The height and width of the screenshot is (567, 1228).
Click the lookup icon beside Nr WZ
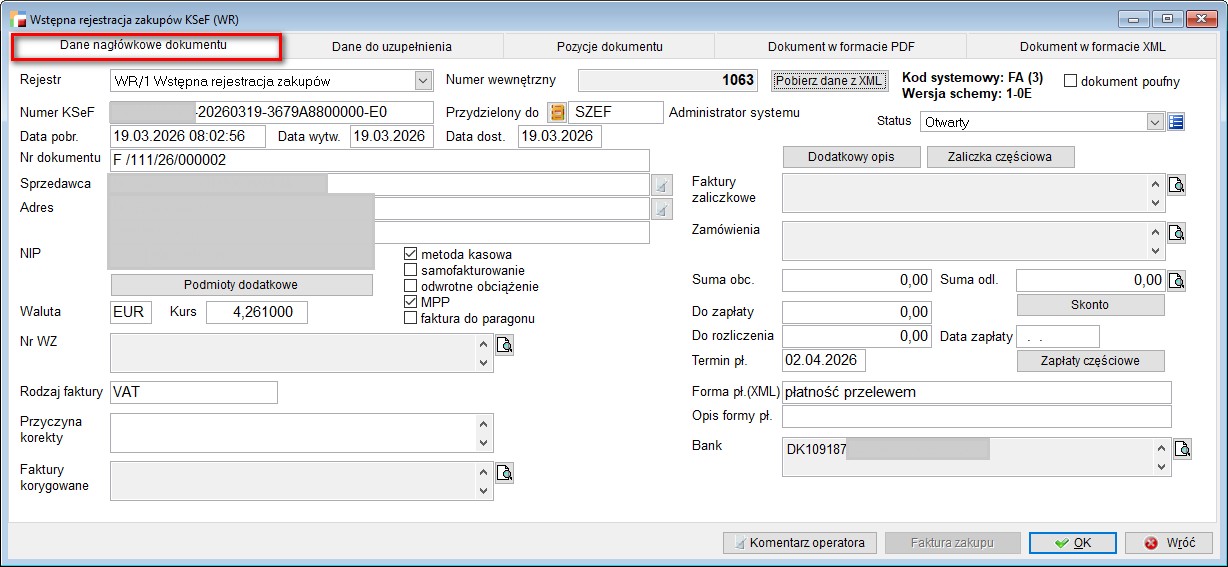(x=505, y=346)
